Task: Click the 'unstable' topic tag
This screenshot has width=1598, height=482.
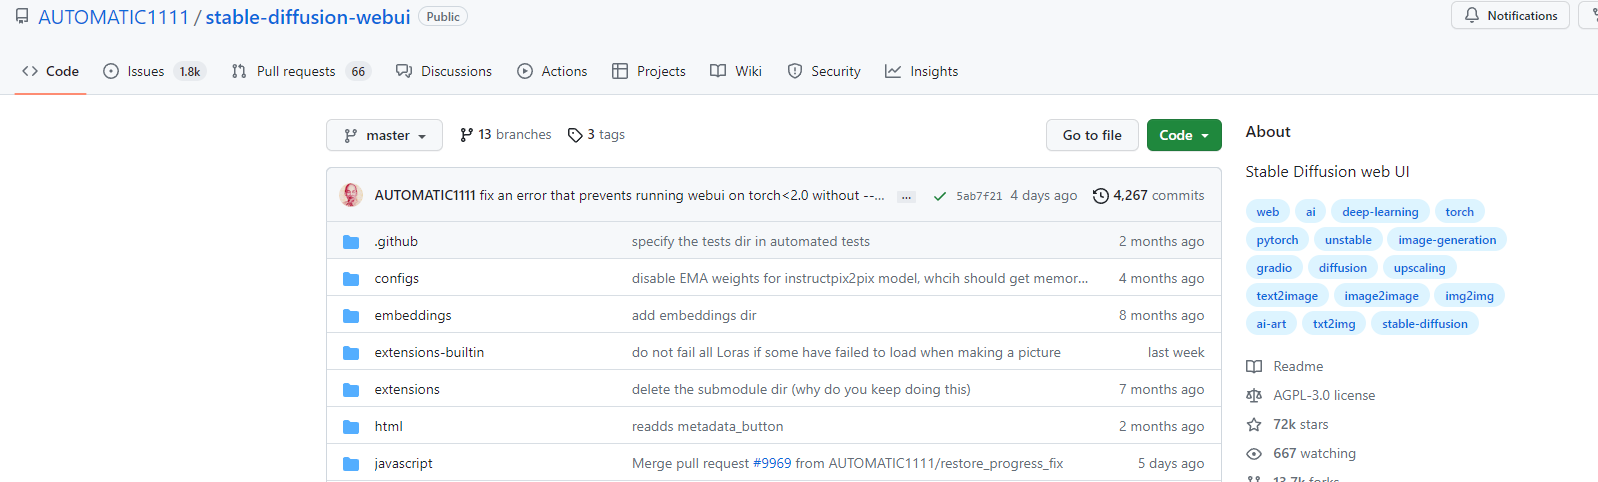Action: coord(1348,239)
